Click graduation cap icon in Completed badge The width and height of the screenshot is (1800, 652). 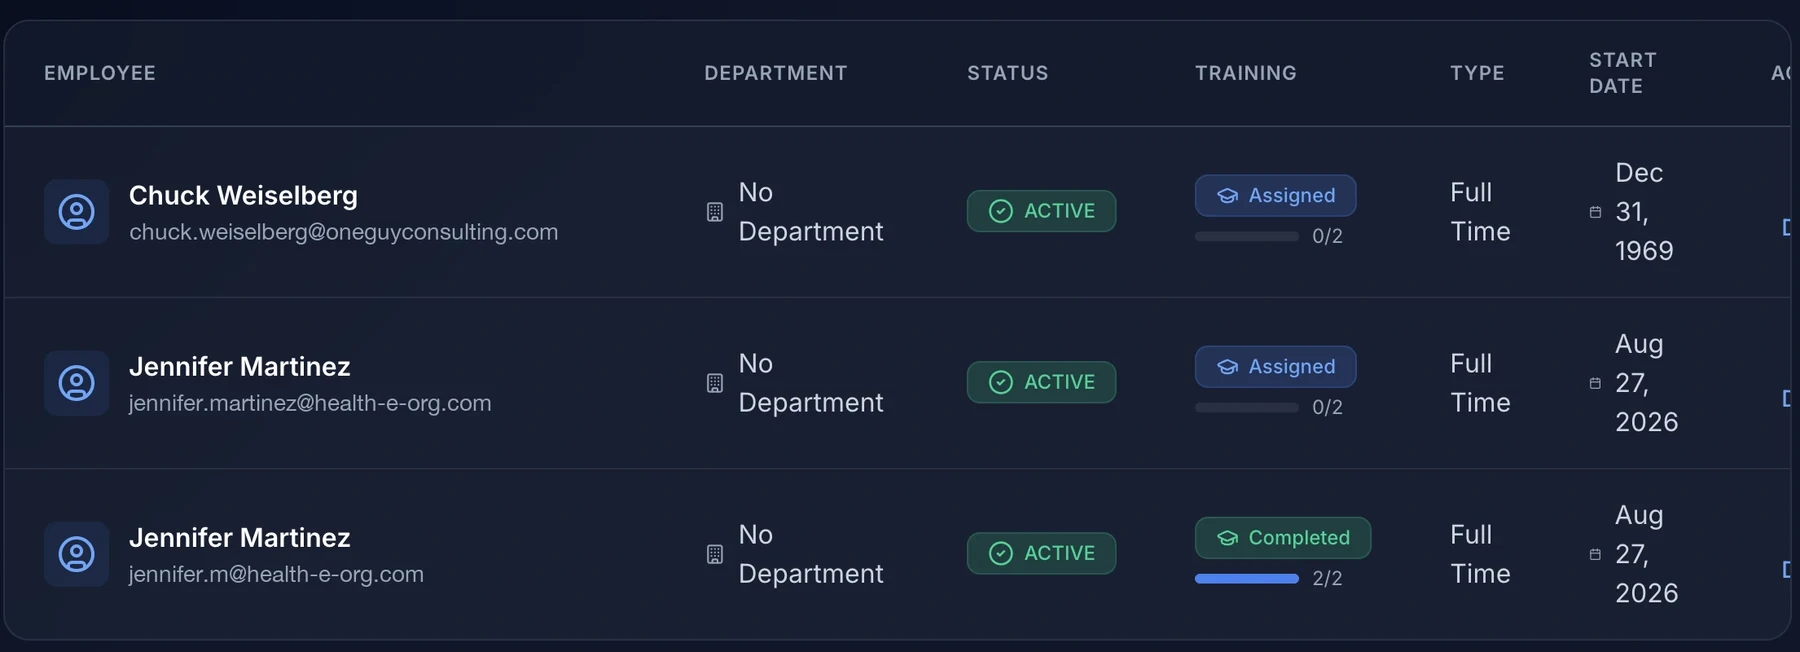pos(1228,538)
